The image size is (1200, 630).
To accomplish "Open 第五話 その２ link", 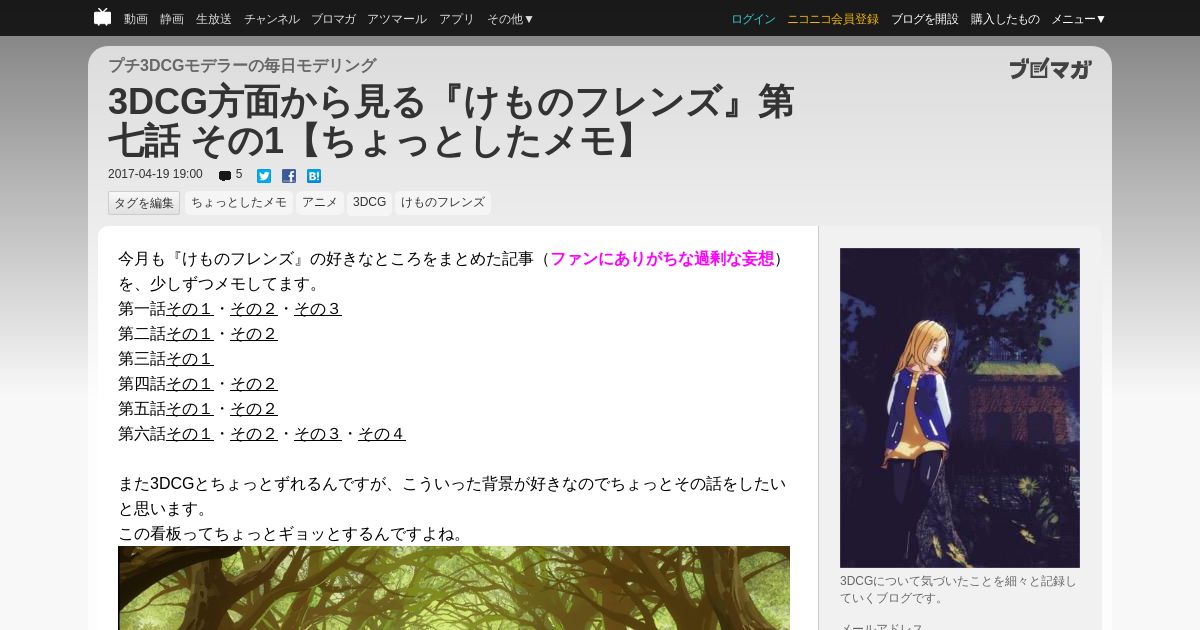I will pos(254,409).
